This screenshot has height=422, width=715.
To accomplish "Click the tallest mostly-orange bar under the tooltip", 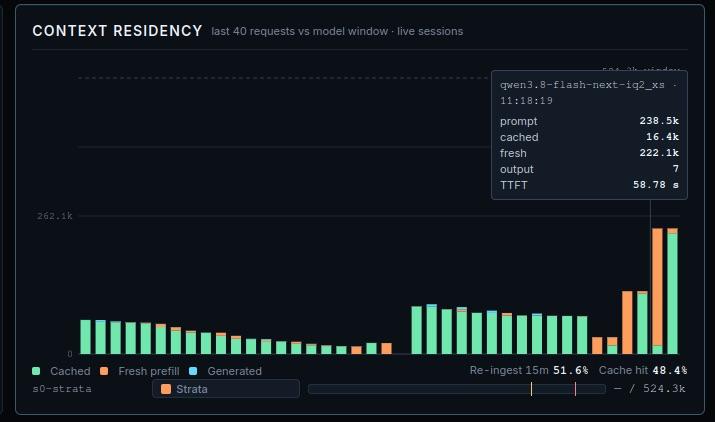I will [657, 291].
